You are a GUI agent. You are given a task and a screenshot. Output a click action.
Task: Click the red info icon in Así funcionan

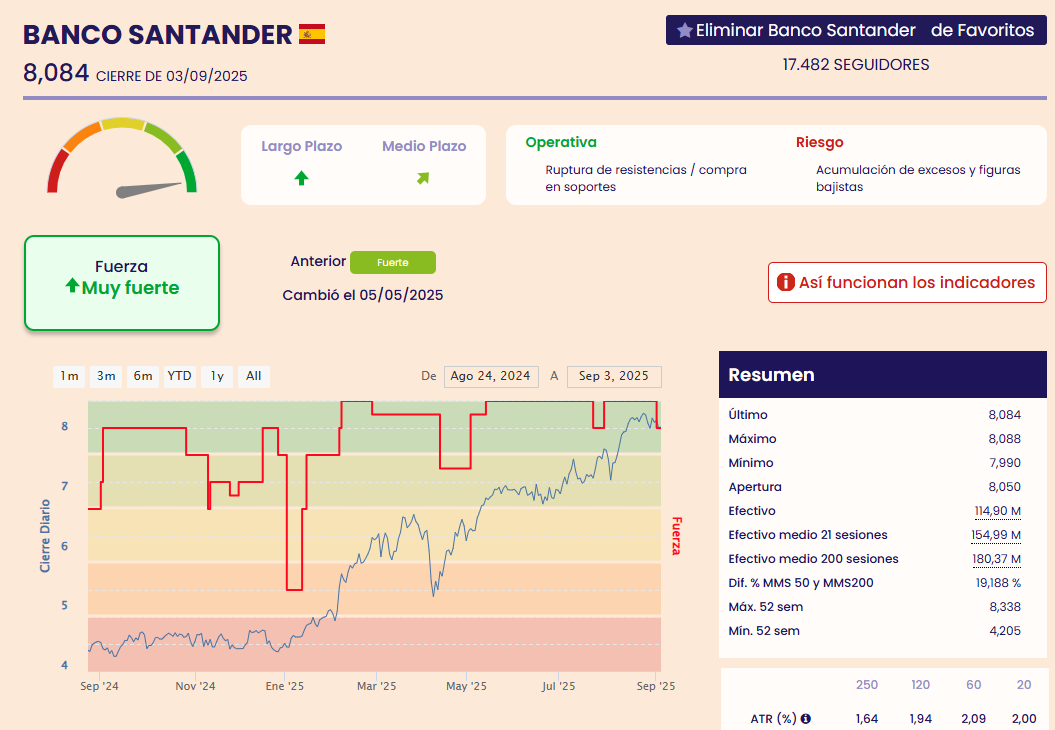785,282
